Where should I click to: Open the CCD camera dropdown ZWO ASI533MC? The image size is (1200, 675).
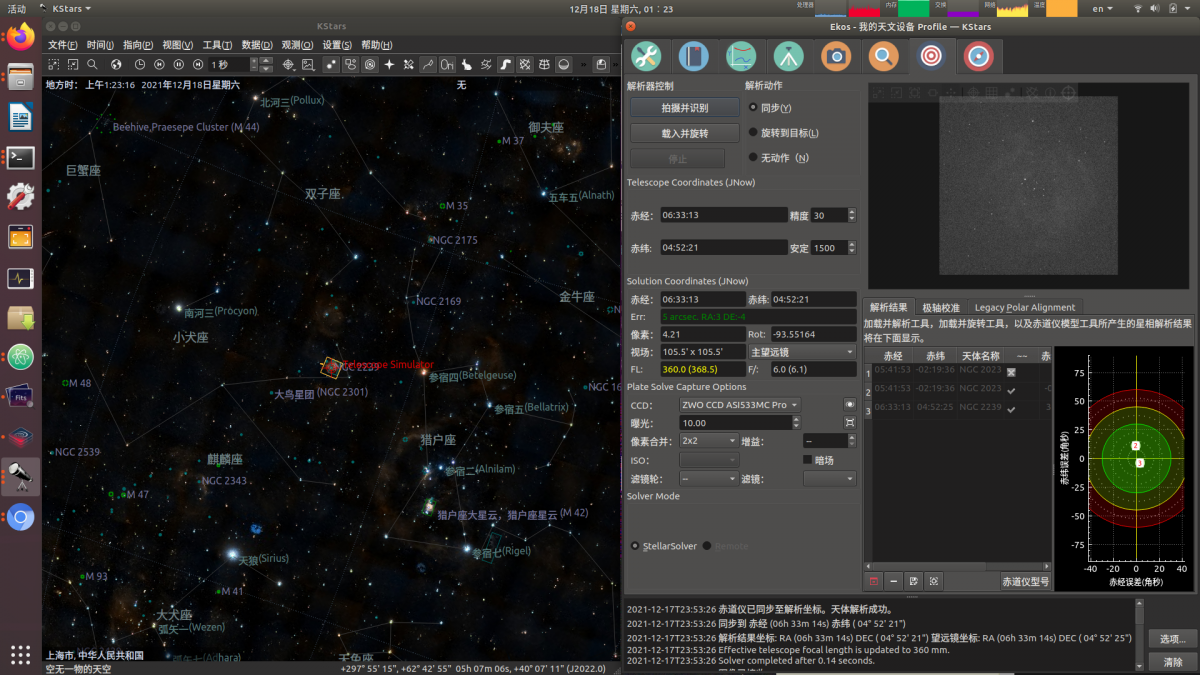click(739, 405)
